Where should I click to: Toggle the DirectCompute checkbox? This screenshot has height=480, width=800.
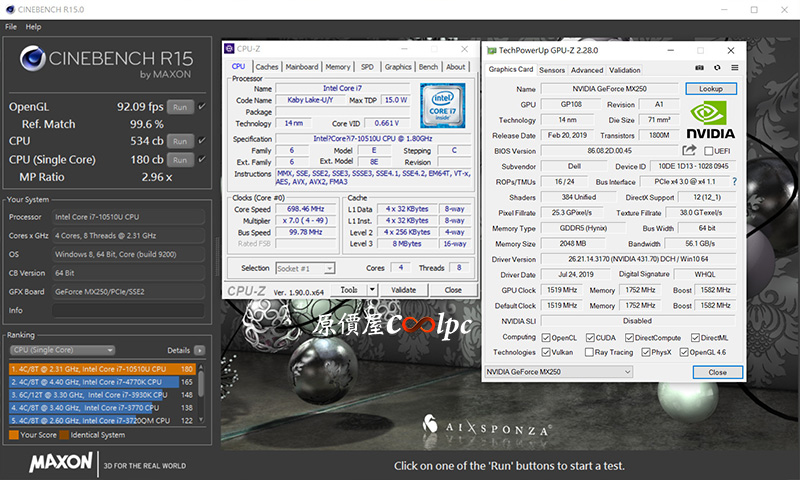[629, 338]
